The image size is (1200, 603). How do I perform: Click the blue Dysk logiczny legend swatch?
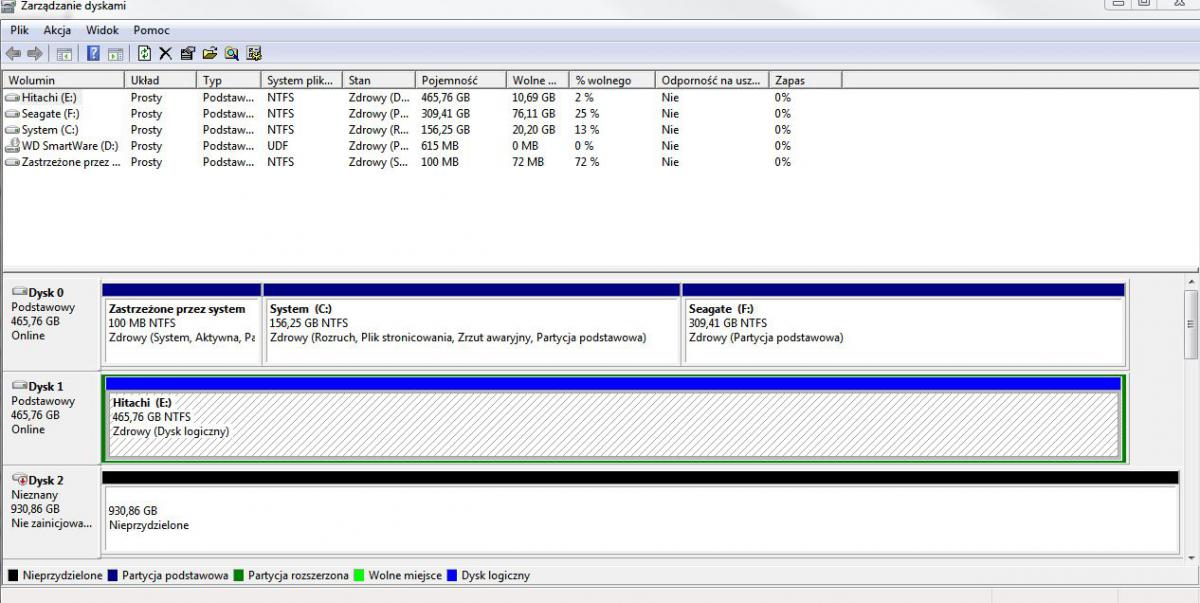(x=452, y=575)
